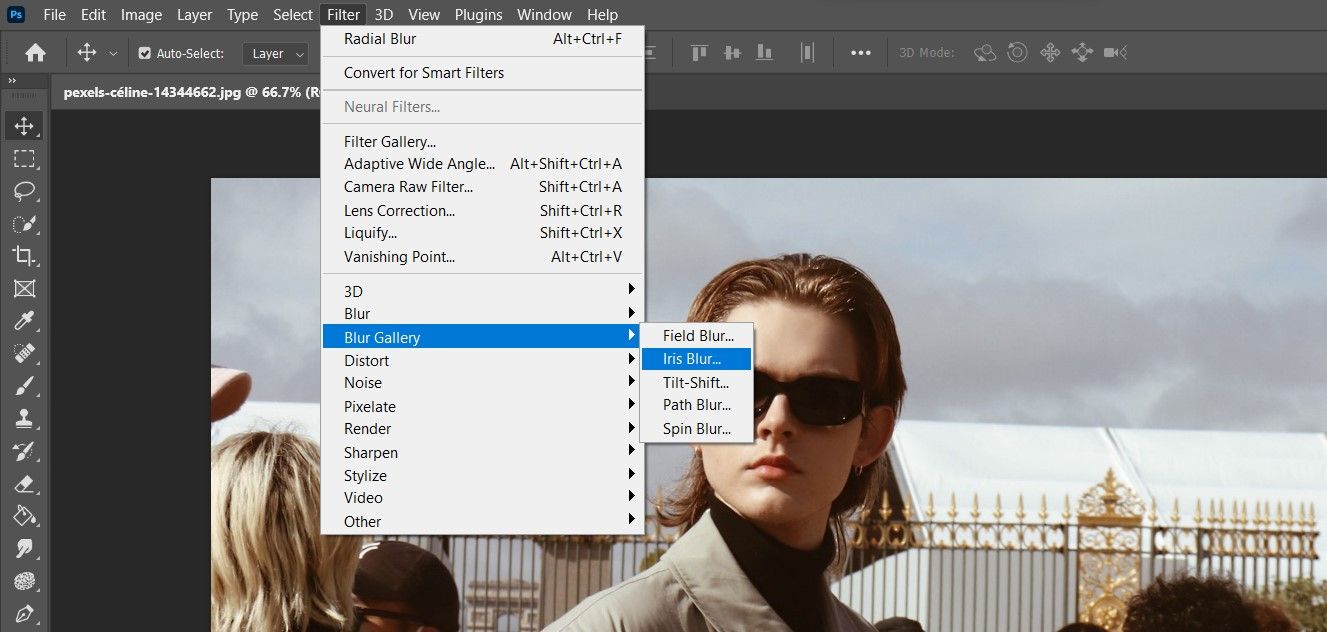Click the align horizontal centers icon
The height and width of the screenshot is (632, 1327).
pyautogui.click(x=731, y=52)
